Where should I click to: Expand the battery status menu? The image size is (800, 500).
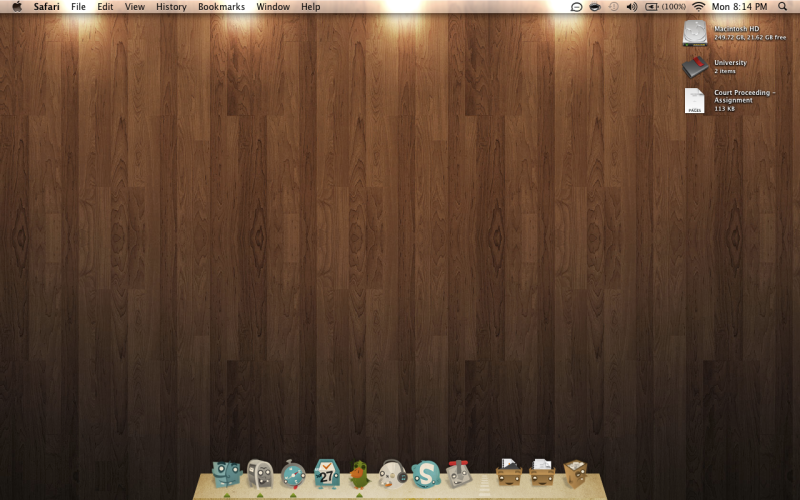point(665,7)
